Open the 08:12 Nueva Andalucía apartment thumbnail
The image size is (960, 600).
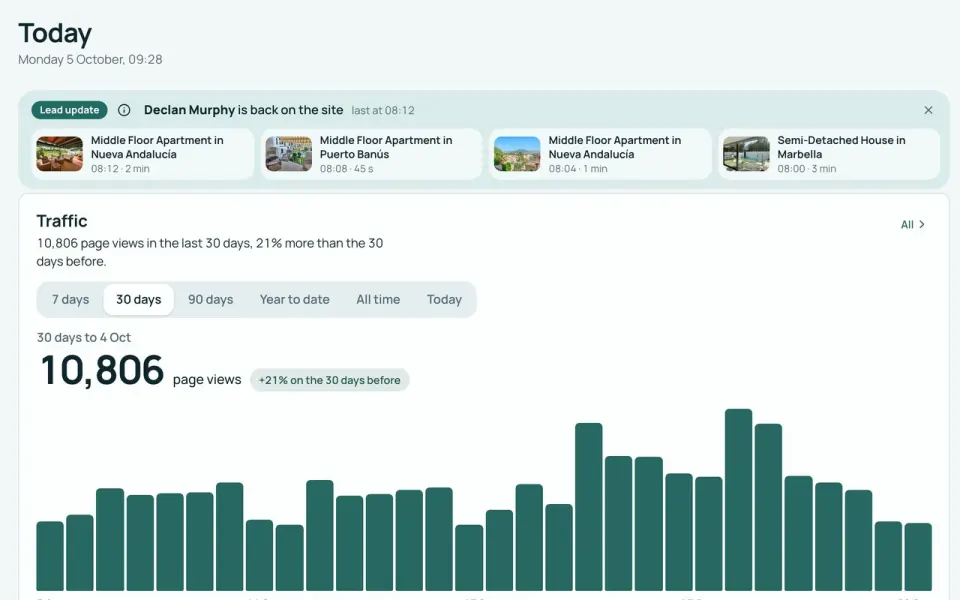click(x=59, y=154)
